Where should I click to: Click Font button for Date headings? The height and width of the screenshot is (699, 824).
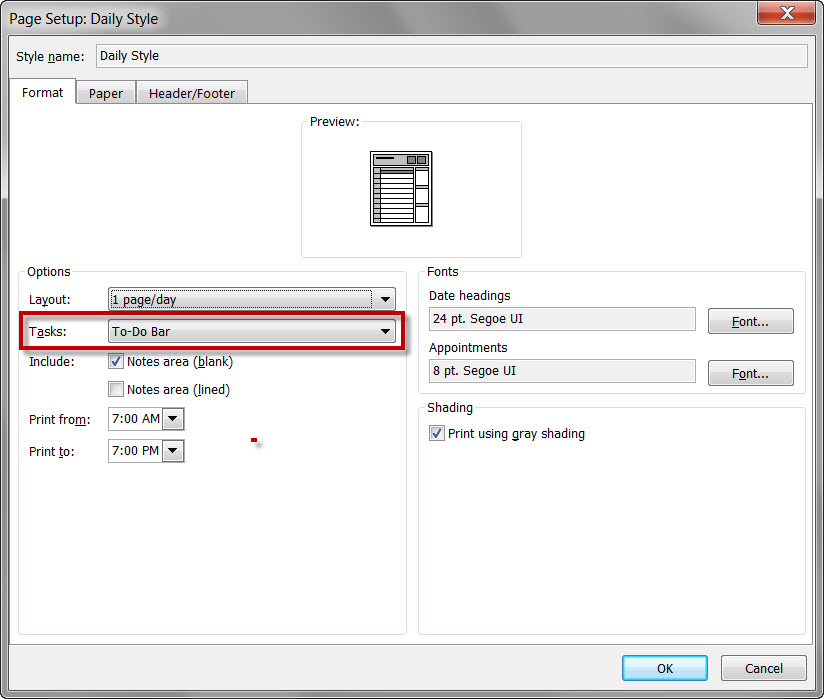point(750,321)
